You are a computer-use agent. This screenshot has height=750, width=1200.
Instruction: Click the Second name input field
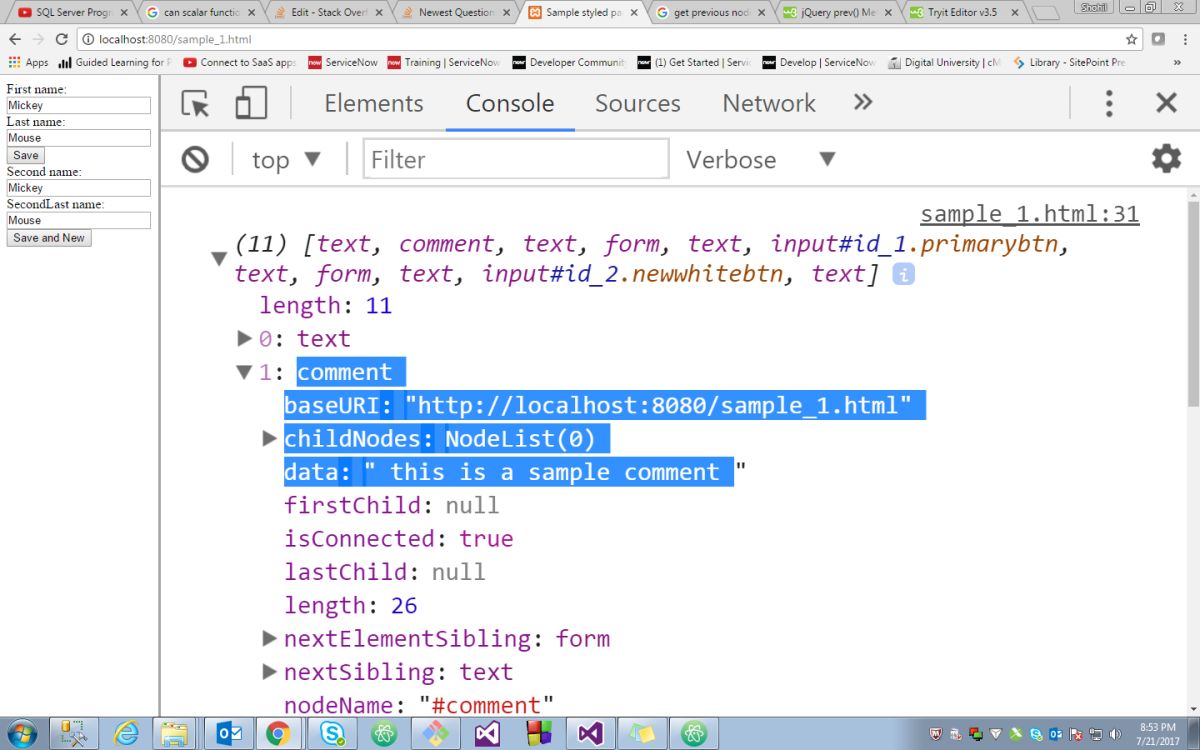(79, 188)
